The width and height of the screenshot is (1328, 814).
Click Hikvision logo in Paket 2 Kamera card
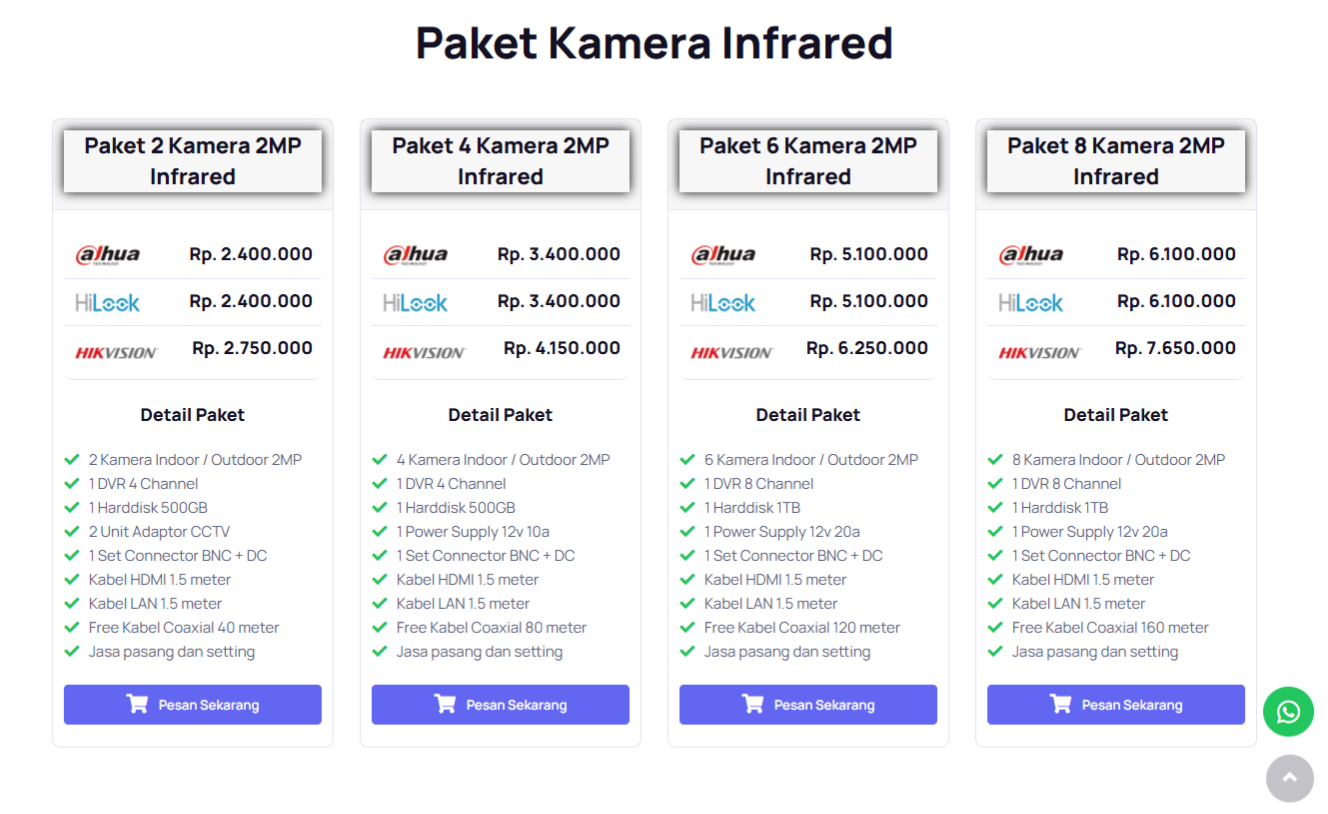click(116, 352)
